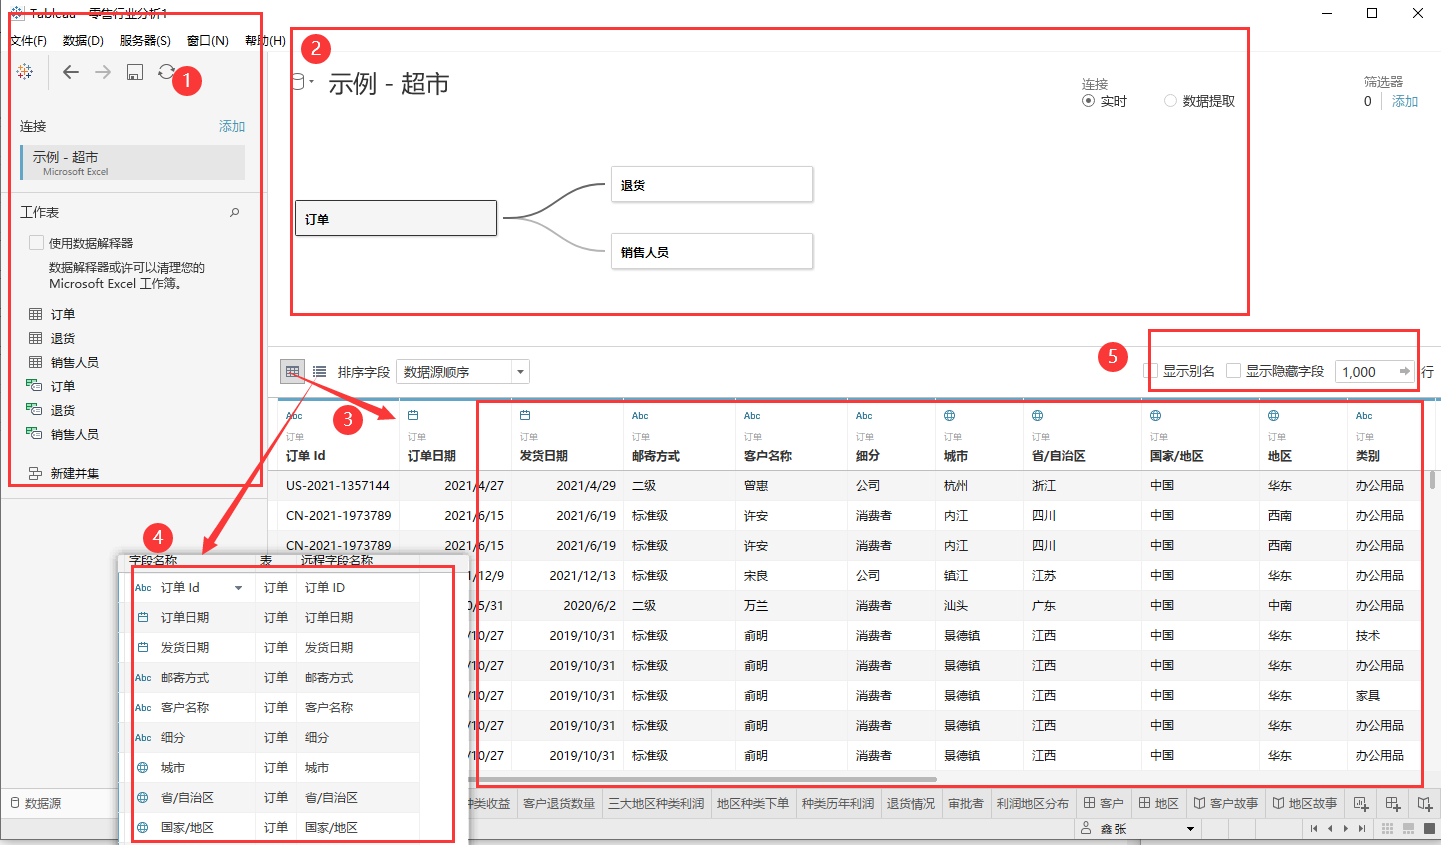Open the 文件(F) menu
The image size is (1441, 845).
click(28, 41)
